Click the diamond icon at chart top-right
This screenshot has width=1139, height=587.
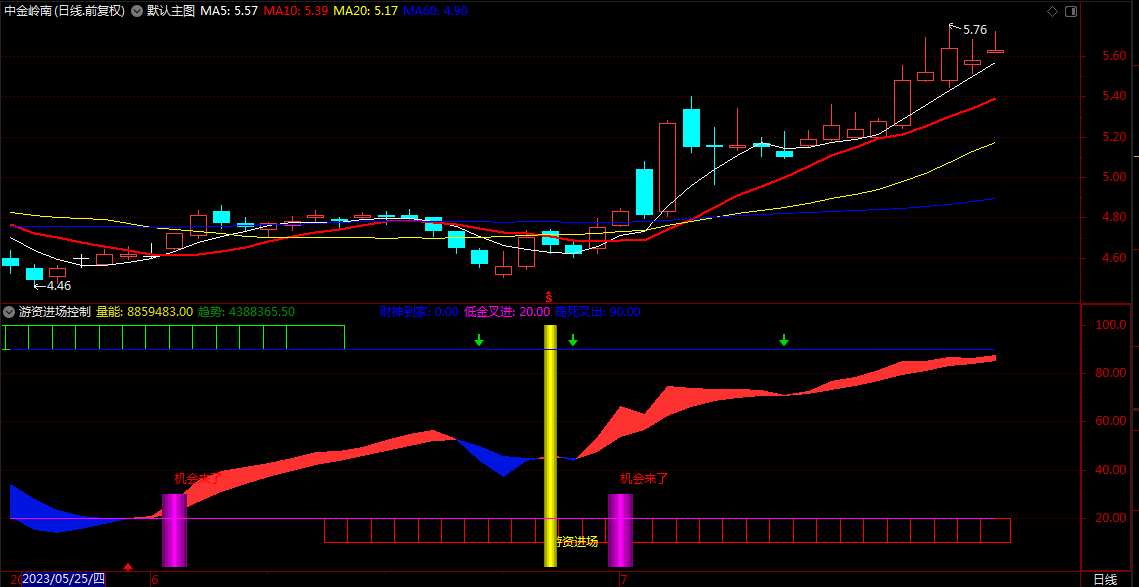(x=1052, y=12)
